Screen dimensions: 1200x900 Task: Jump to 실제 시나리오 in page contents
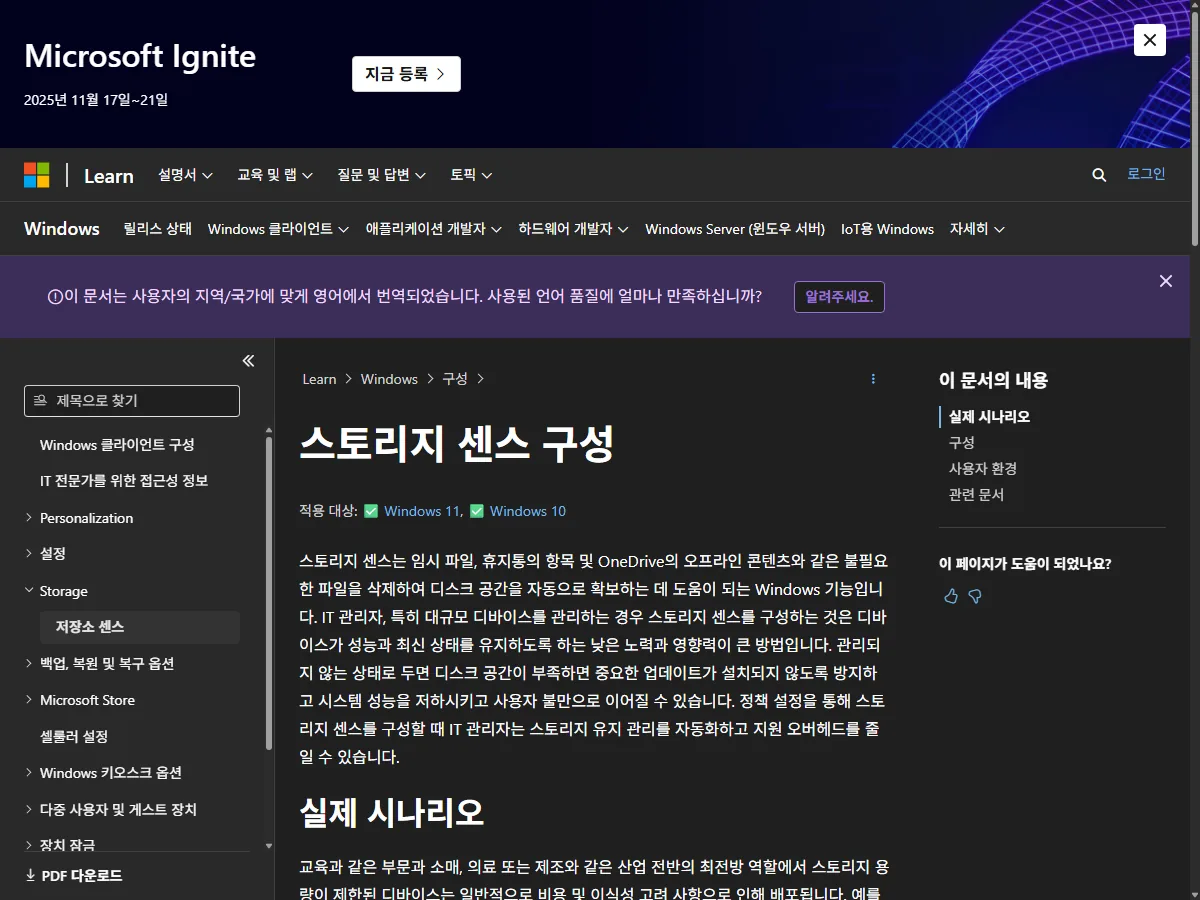coord(989,417)
